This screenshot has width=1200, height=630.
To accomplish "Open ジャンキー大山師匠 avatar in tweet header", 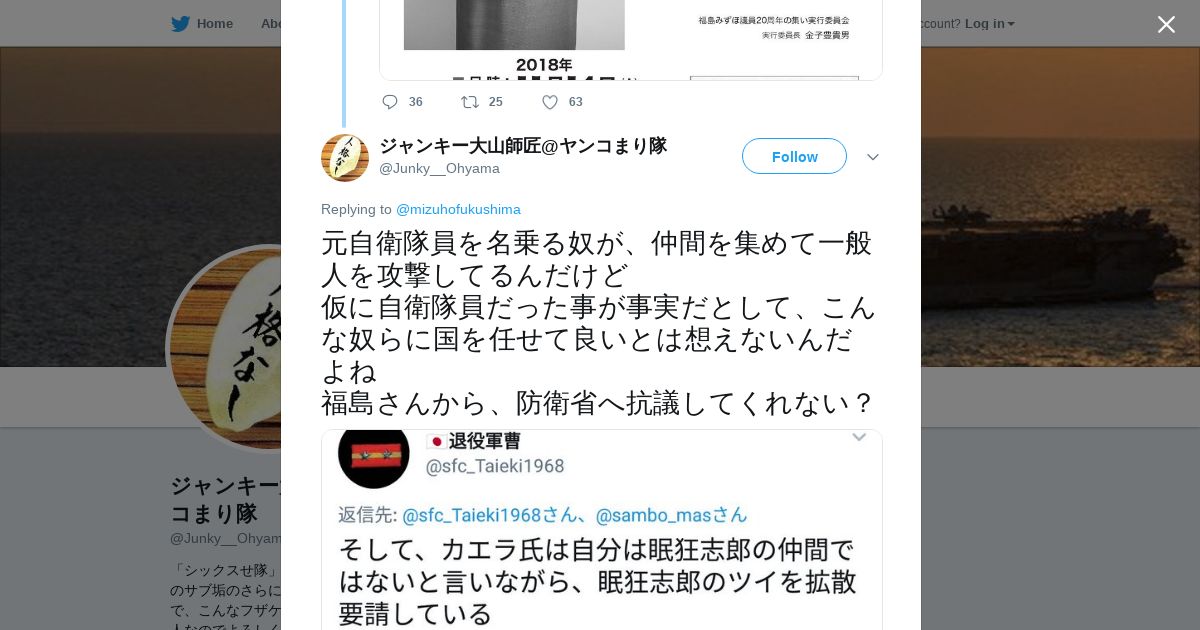I will coord(345,157).
